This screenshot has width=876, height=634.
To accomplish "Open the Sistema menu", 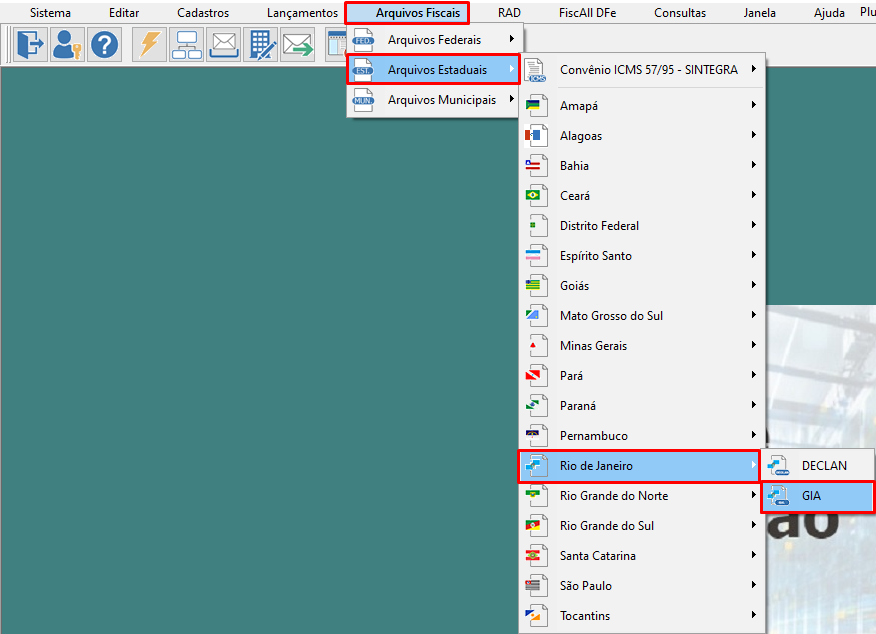I will click(50, 13).
